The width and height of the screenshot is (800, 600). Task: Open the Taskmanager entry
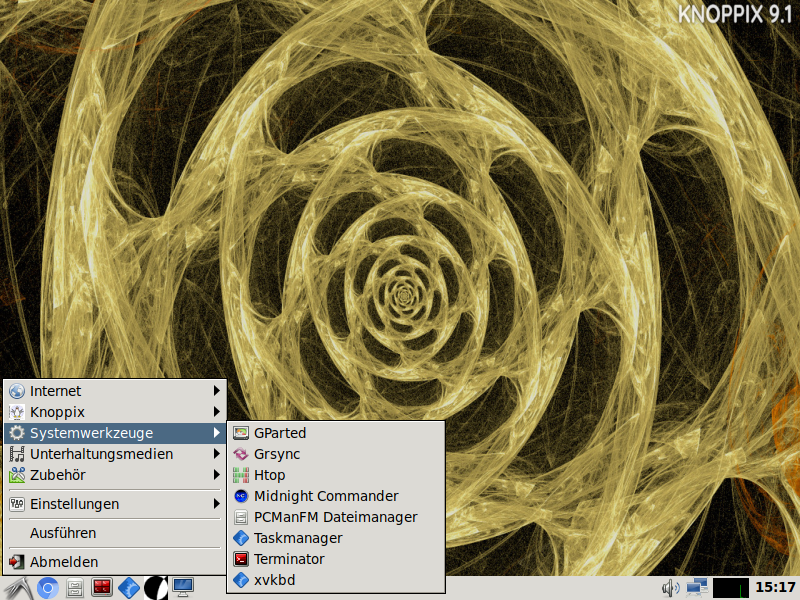click(336, 538)
